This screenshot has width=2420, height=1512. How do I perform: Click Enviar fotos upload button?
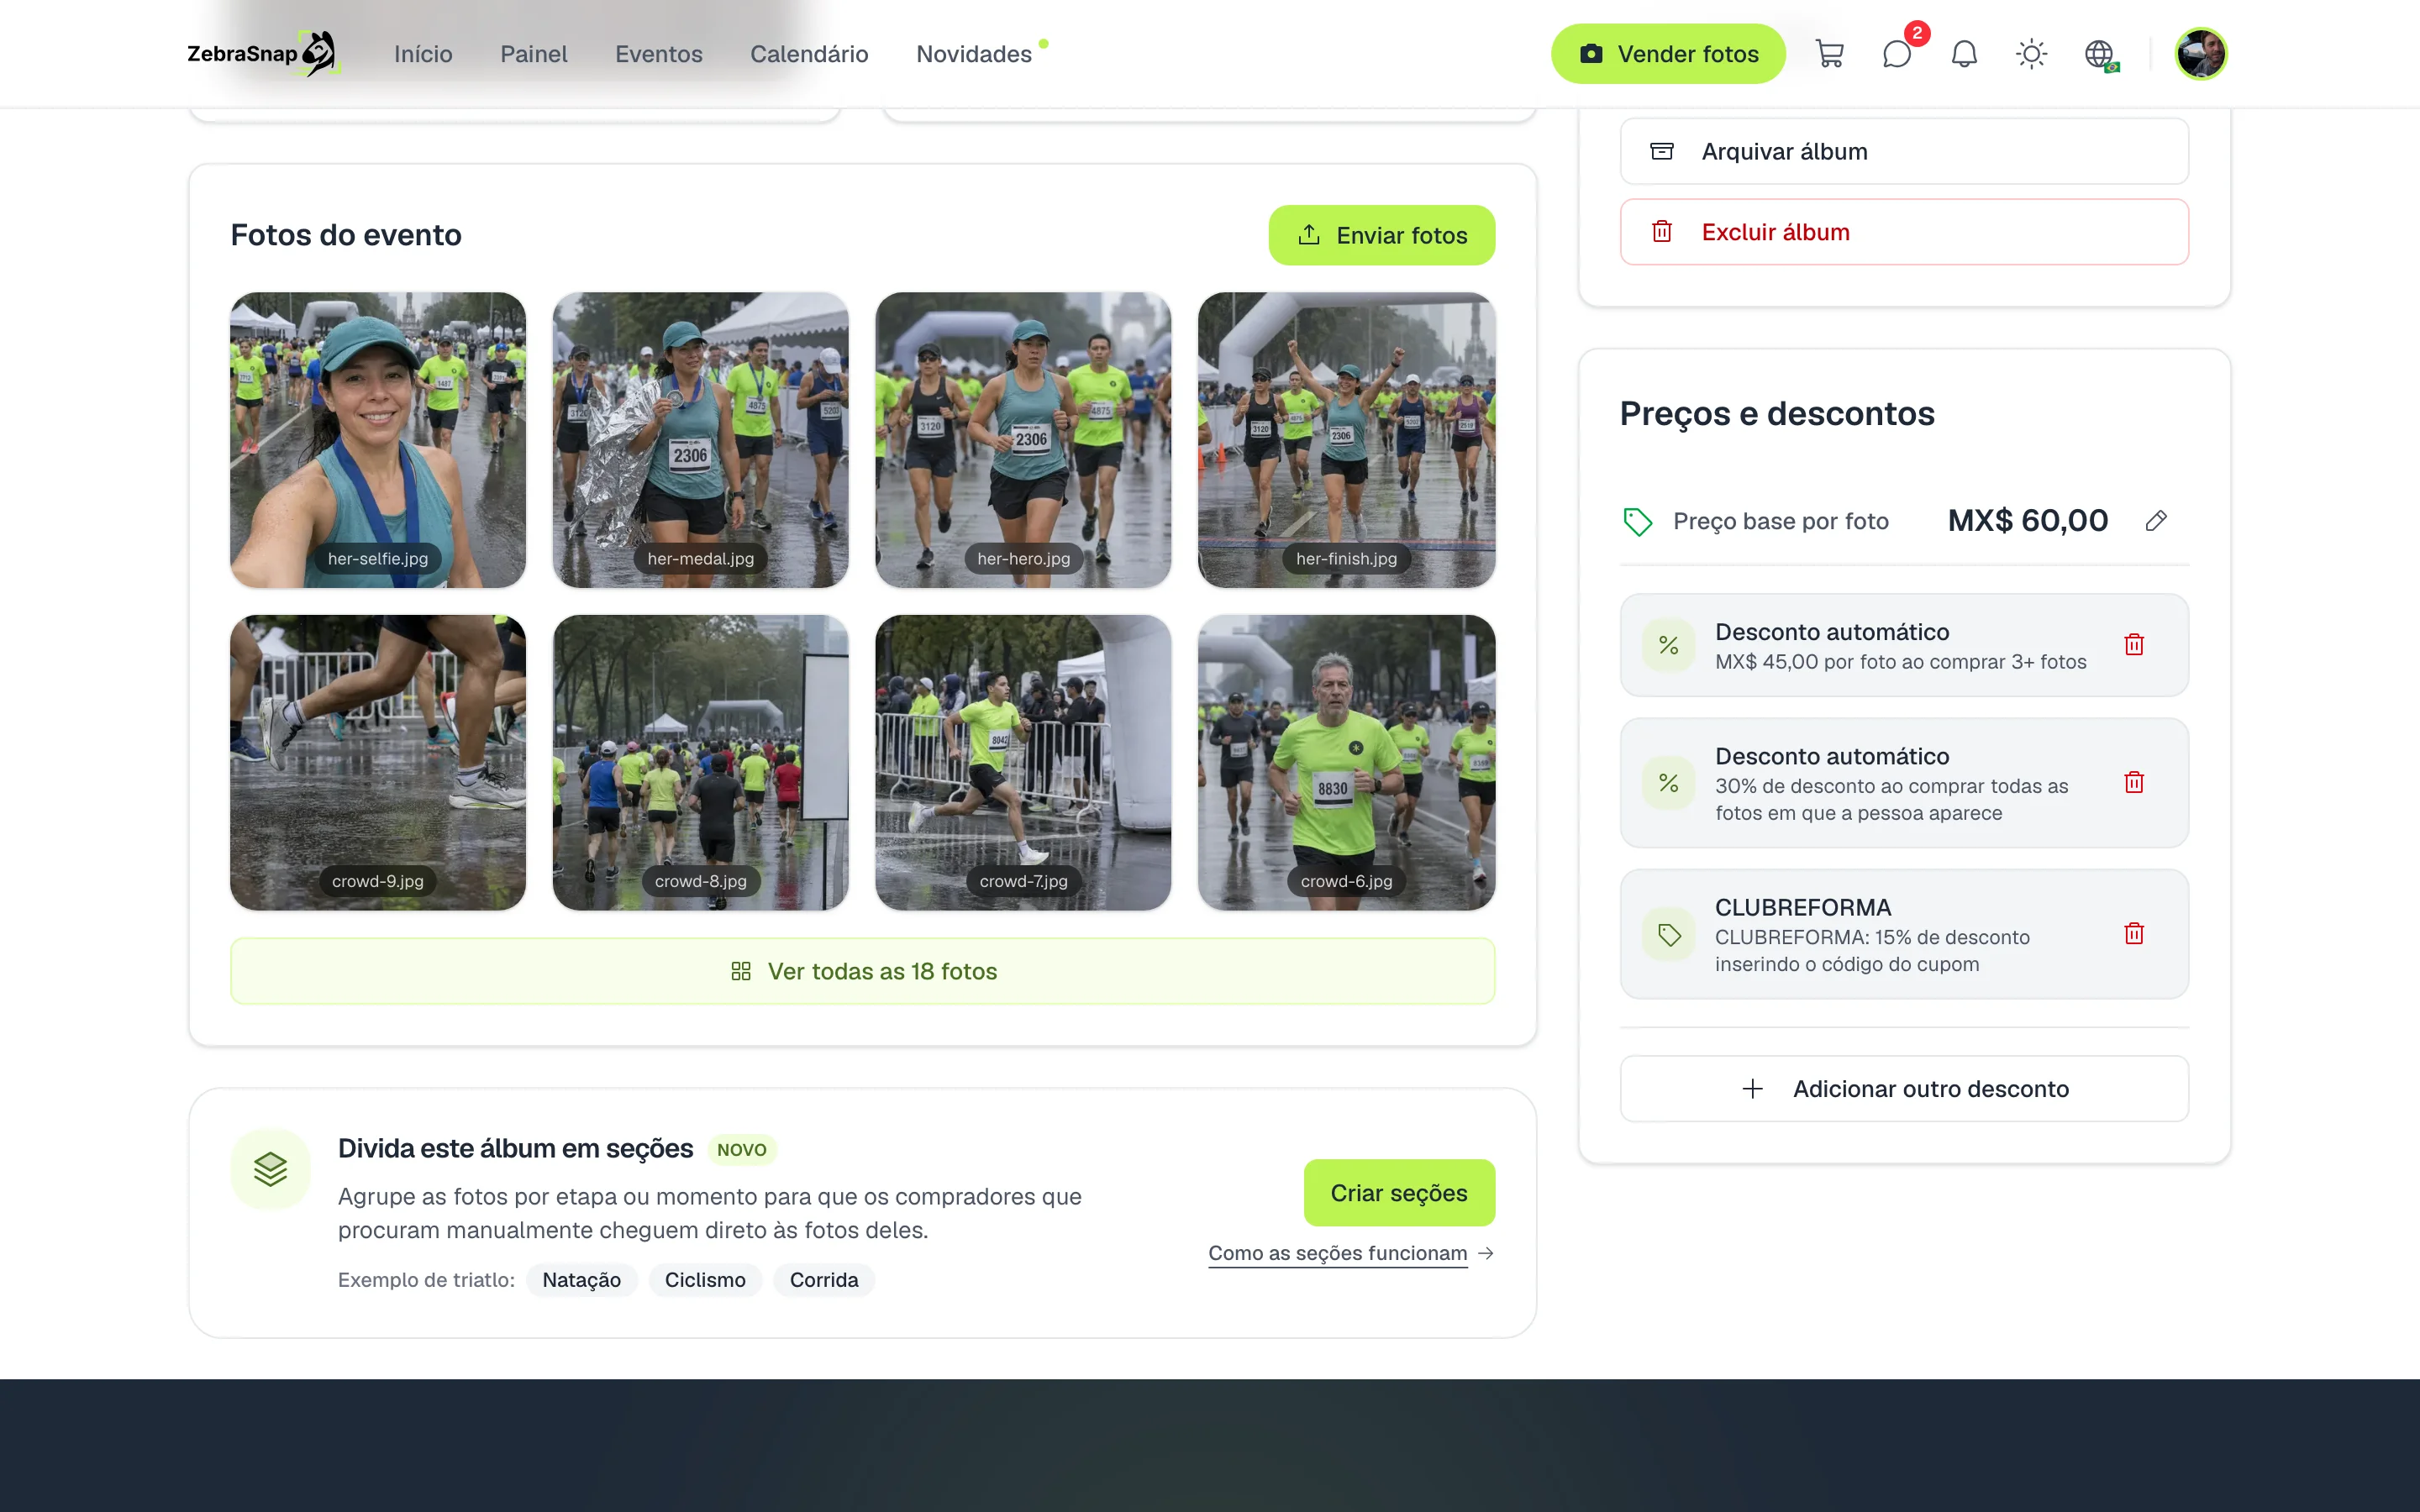click(1381, 235)
